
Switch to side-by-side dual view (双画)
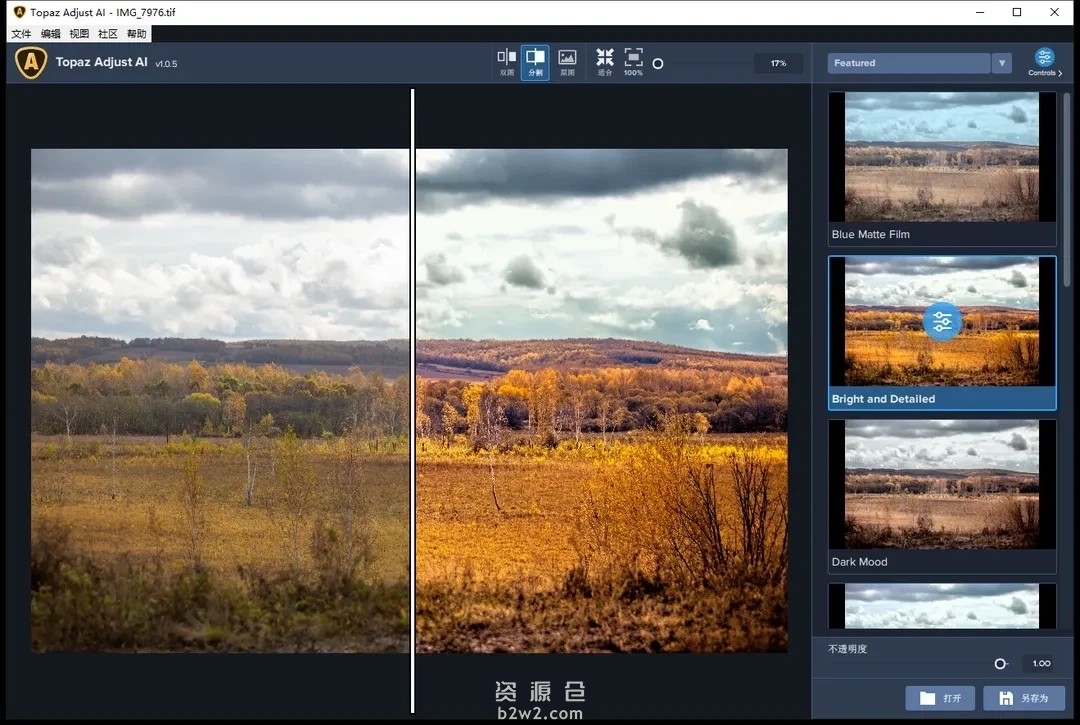pos(507,62)
